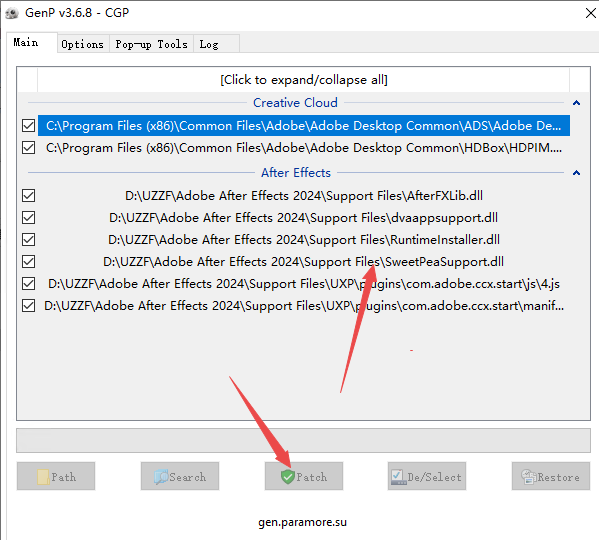Screen dimensions: 599x540
Task: Select the RuntimeInstaller.dll file row
Action: pos(304,240)
